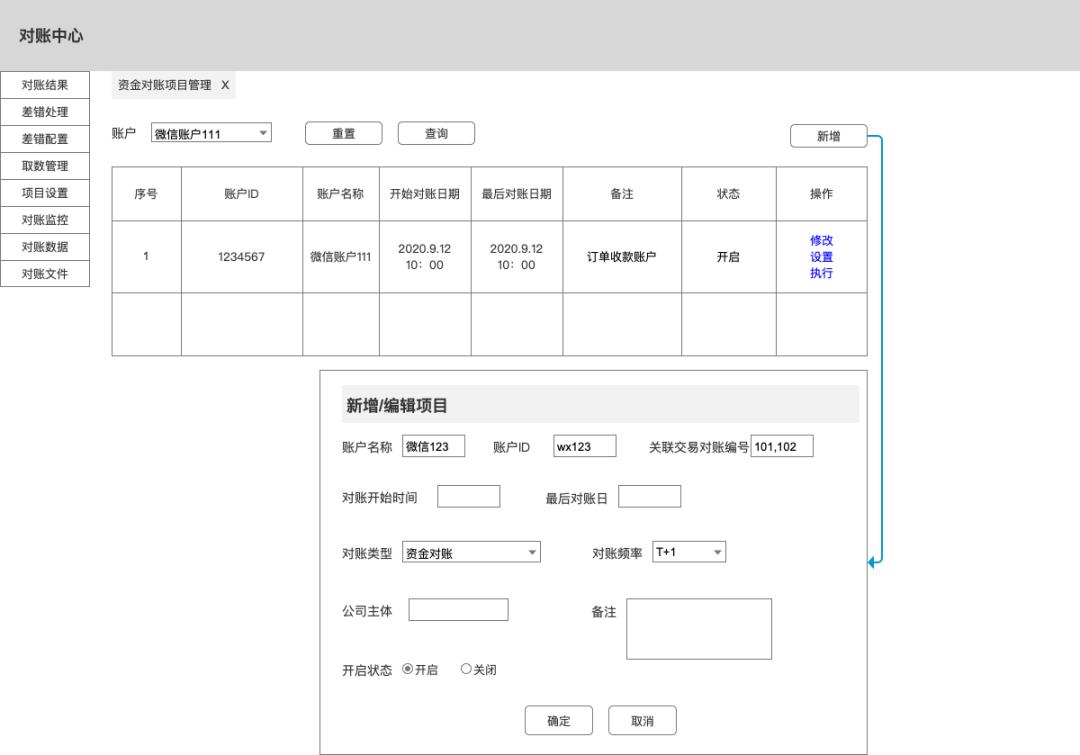This screenshot has height=755, width=1080.
Task: Click 查询 to run the query
Action: [x=436, y=132]
